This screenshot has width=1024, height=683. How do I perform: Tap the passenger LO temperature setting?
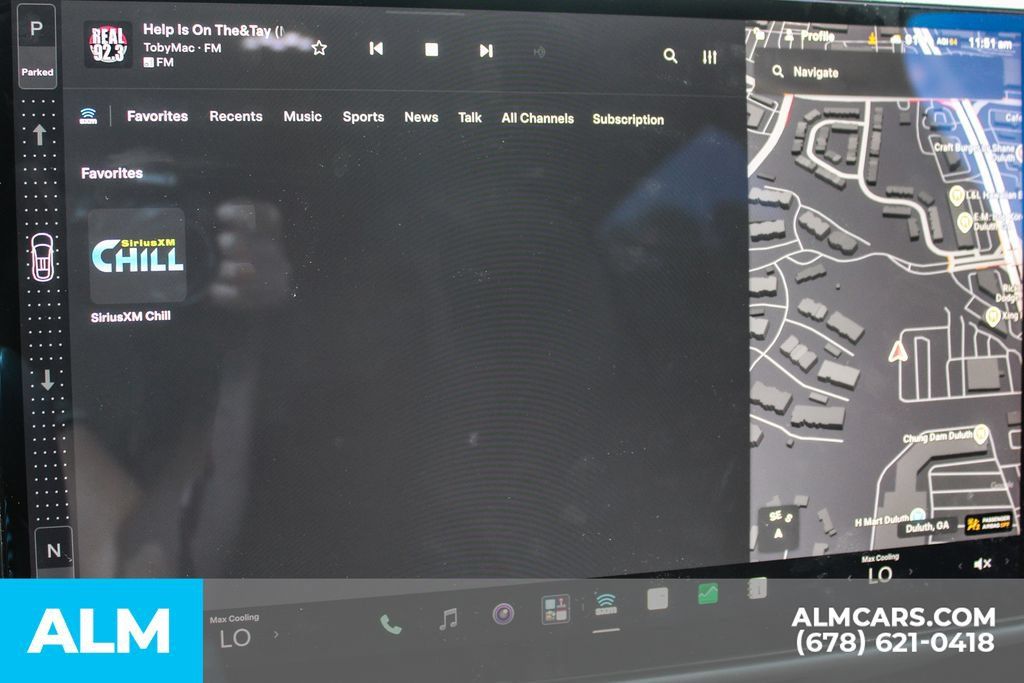pos(880,575)
